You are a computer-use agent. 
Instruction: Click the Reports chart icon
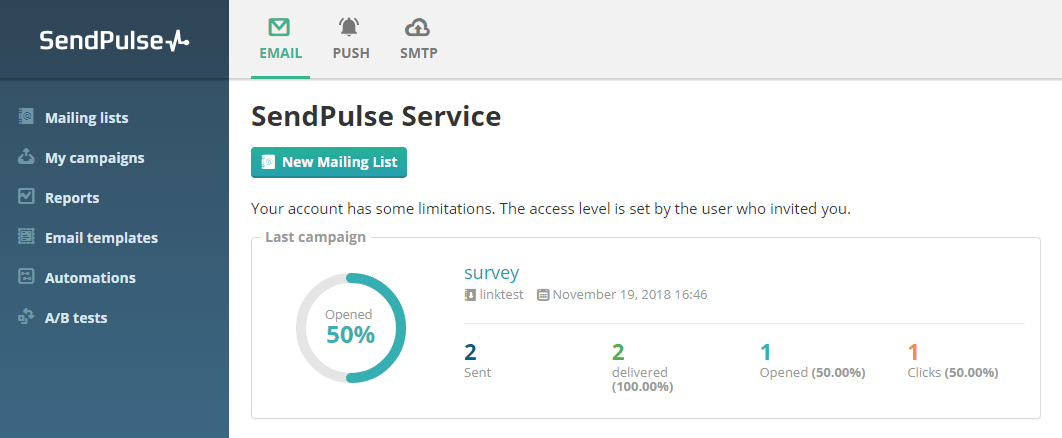coord(27,197)
